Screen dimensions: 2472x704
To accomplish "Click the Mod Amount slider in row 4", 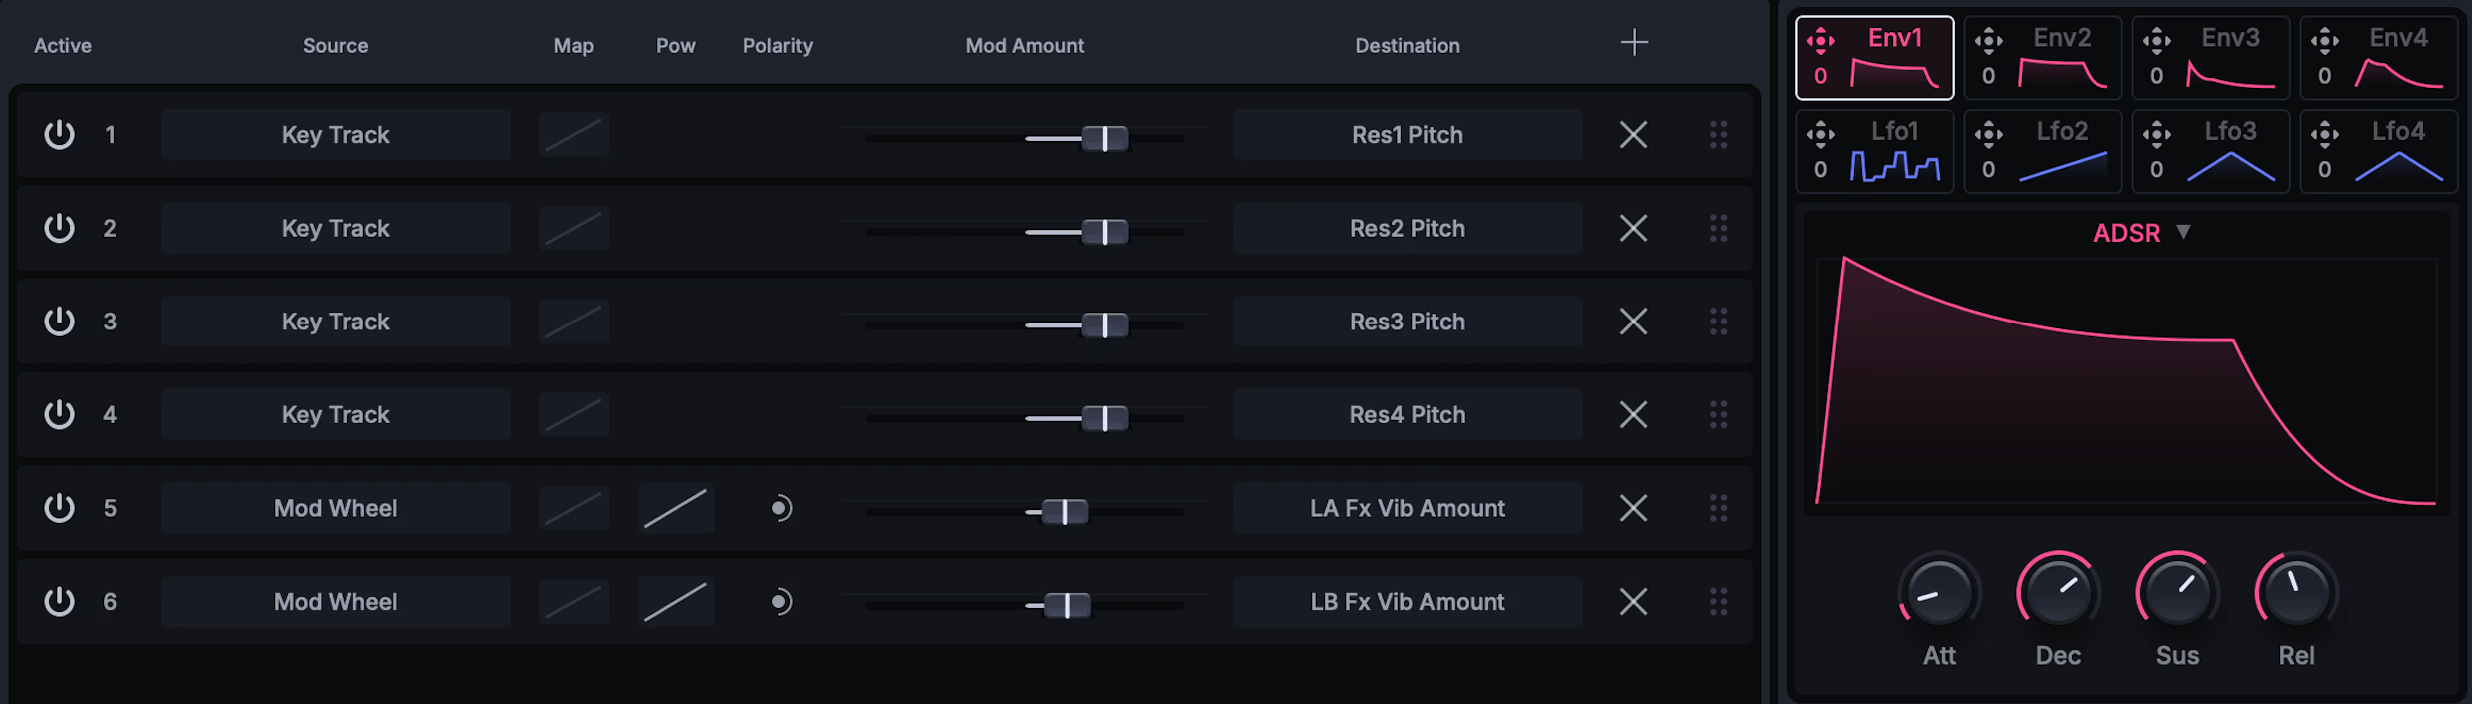I will click(x=1025, y=418).
